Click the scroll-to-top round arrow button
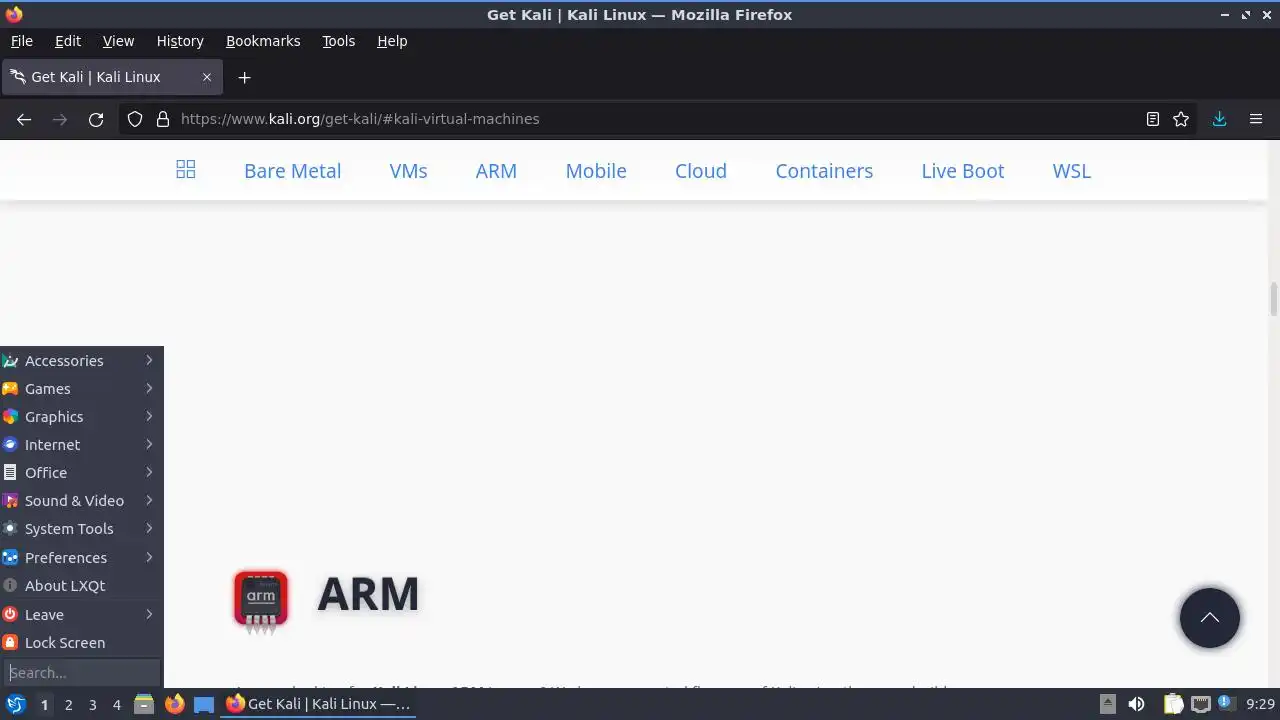The image size is (1280, 720). (x=1210, y=618)
